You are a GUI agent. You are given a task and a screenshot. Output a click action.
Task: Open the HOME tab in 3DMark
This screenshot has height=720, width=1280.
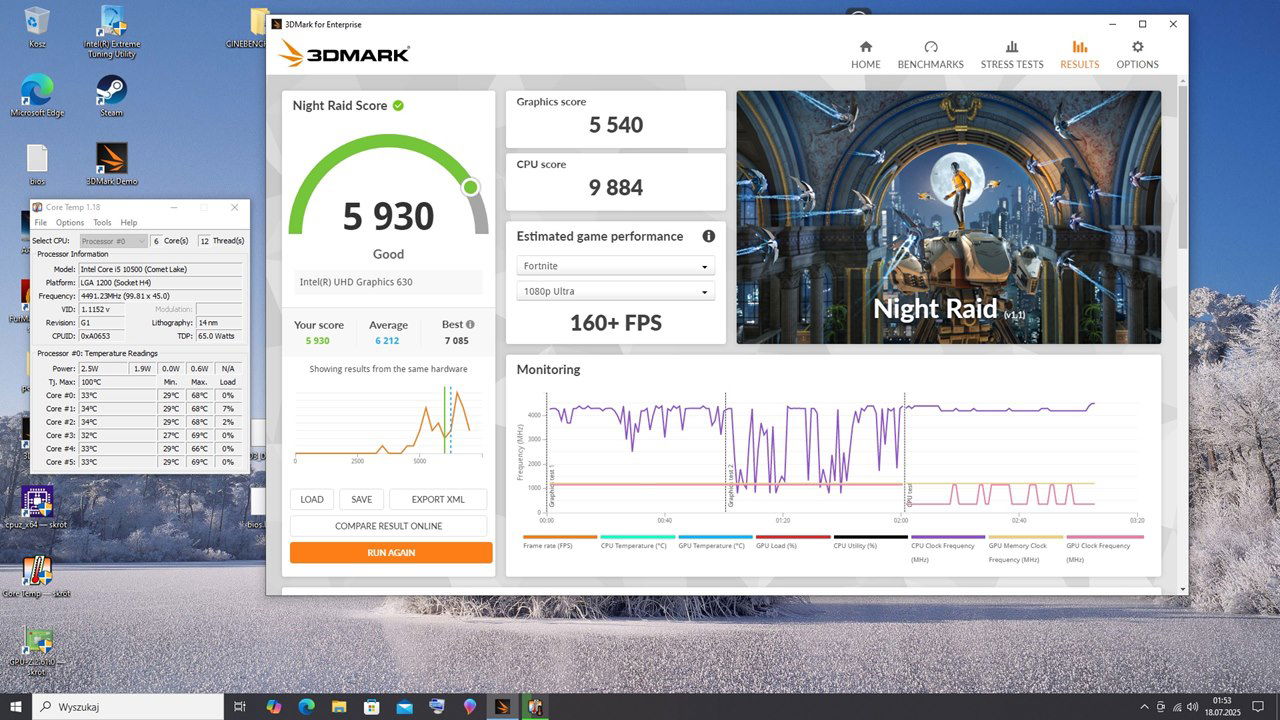865,55
